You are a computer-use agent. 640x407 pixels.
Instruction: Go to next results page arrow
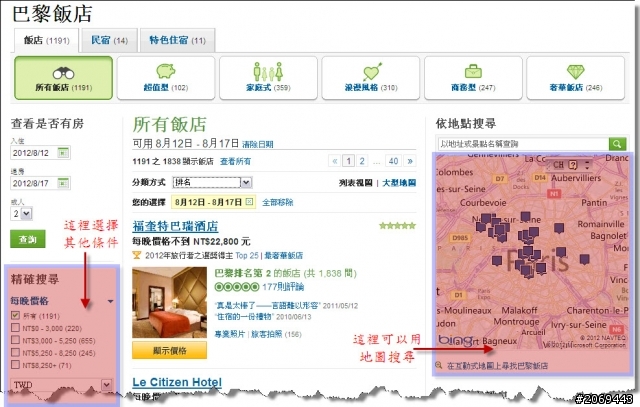click(410, 161)
